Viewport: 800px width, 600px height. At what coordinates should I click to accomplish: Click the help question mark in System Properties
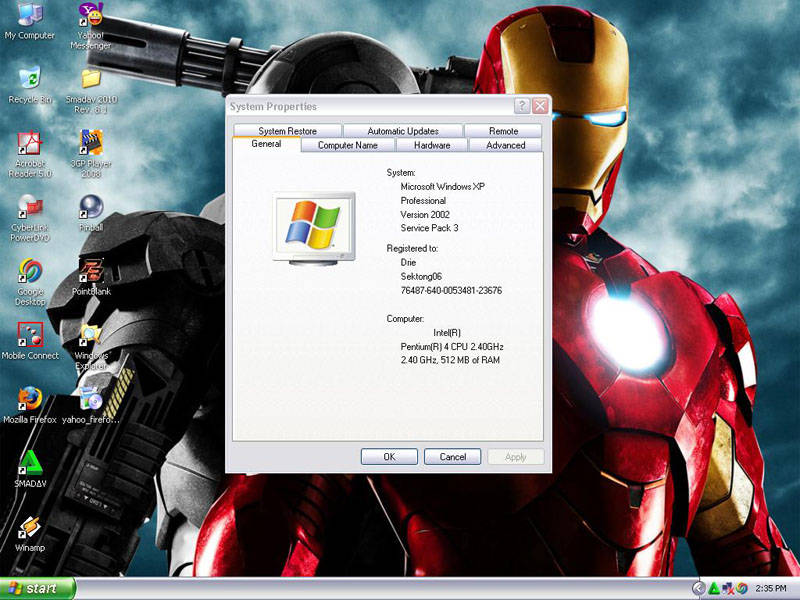(x=521, y=106)
